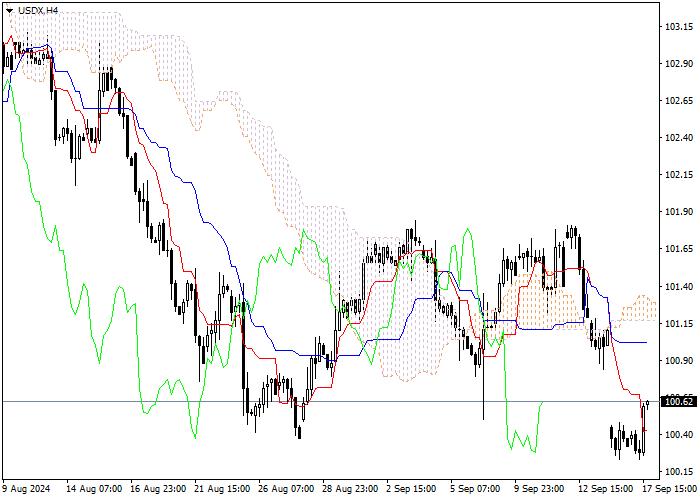Click the 102.90 price axis label
The width and height of the screenshot is (700, 500).
679,64
